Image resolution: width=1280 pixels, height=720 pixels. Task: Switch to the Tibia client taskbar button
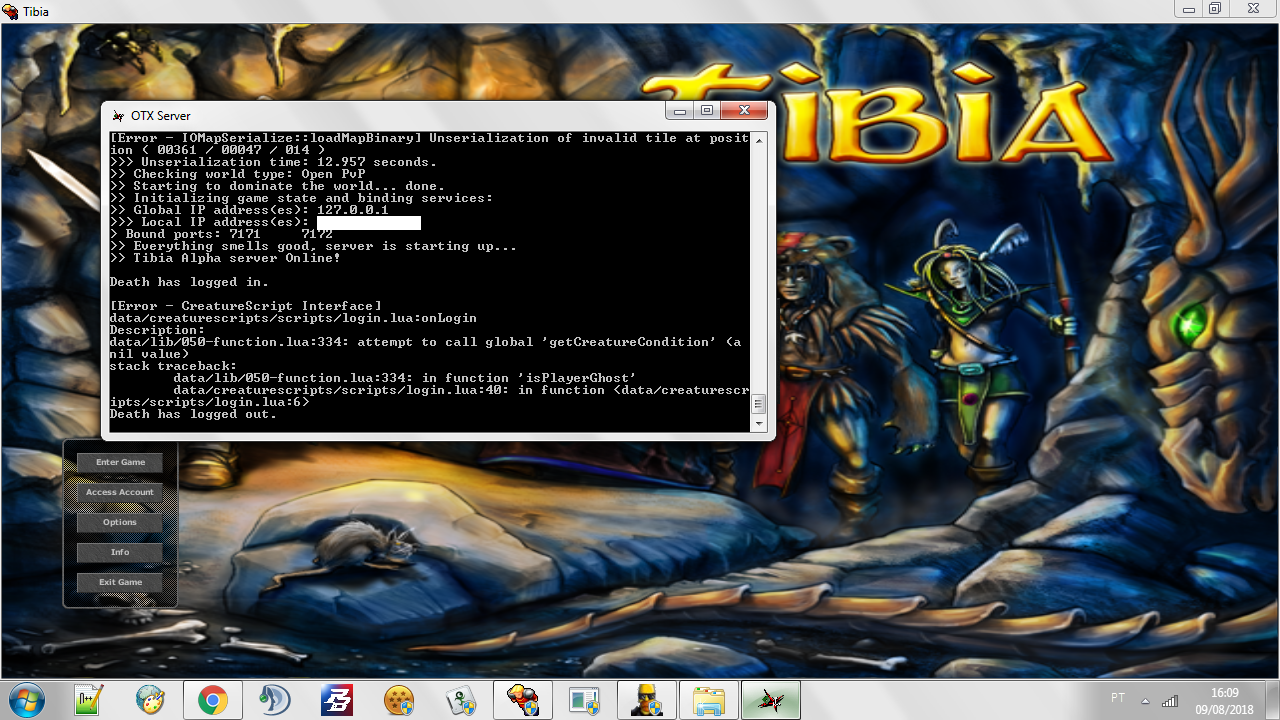point(523,700)
